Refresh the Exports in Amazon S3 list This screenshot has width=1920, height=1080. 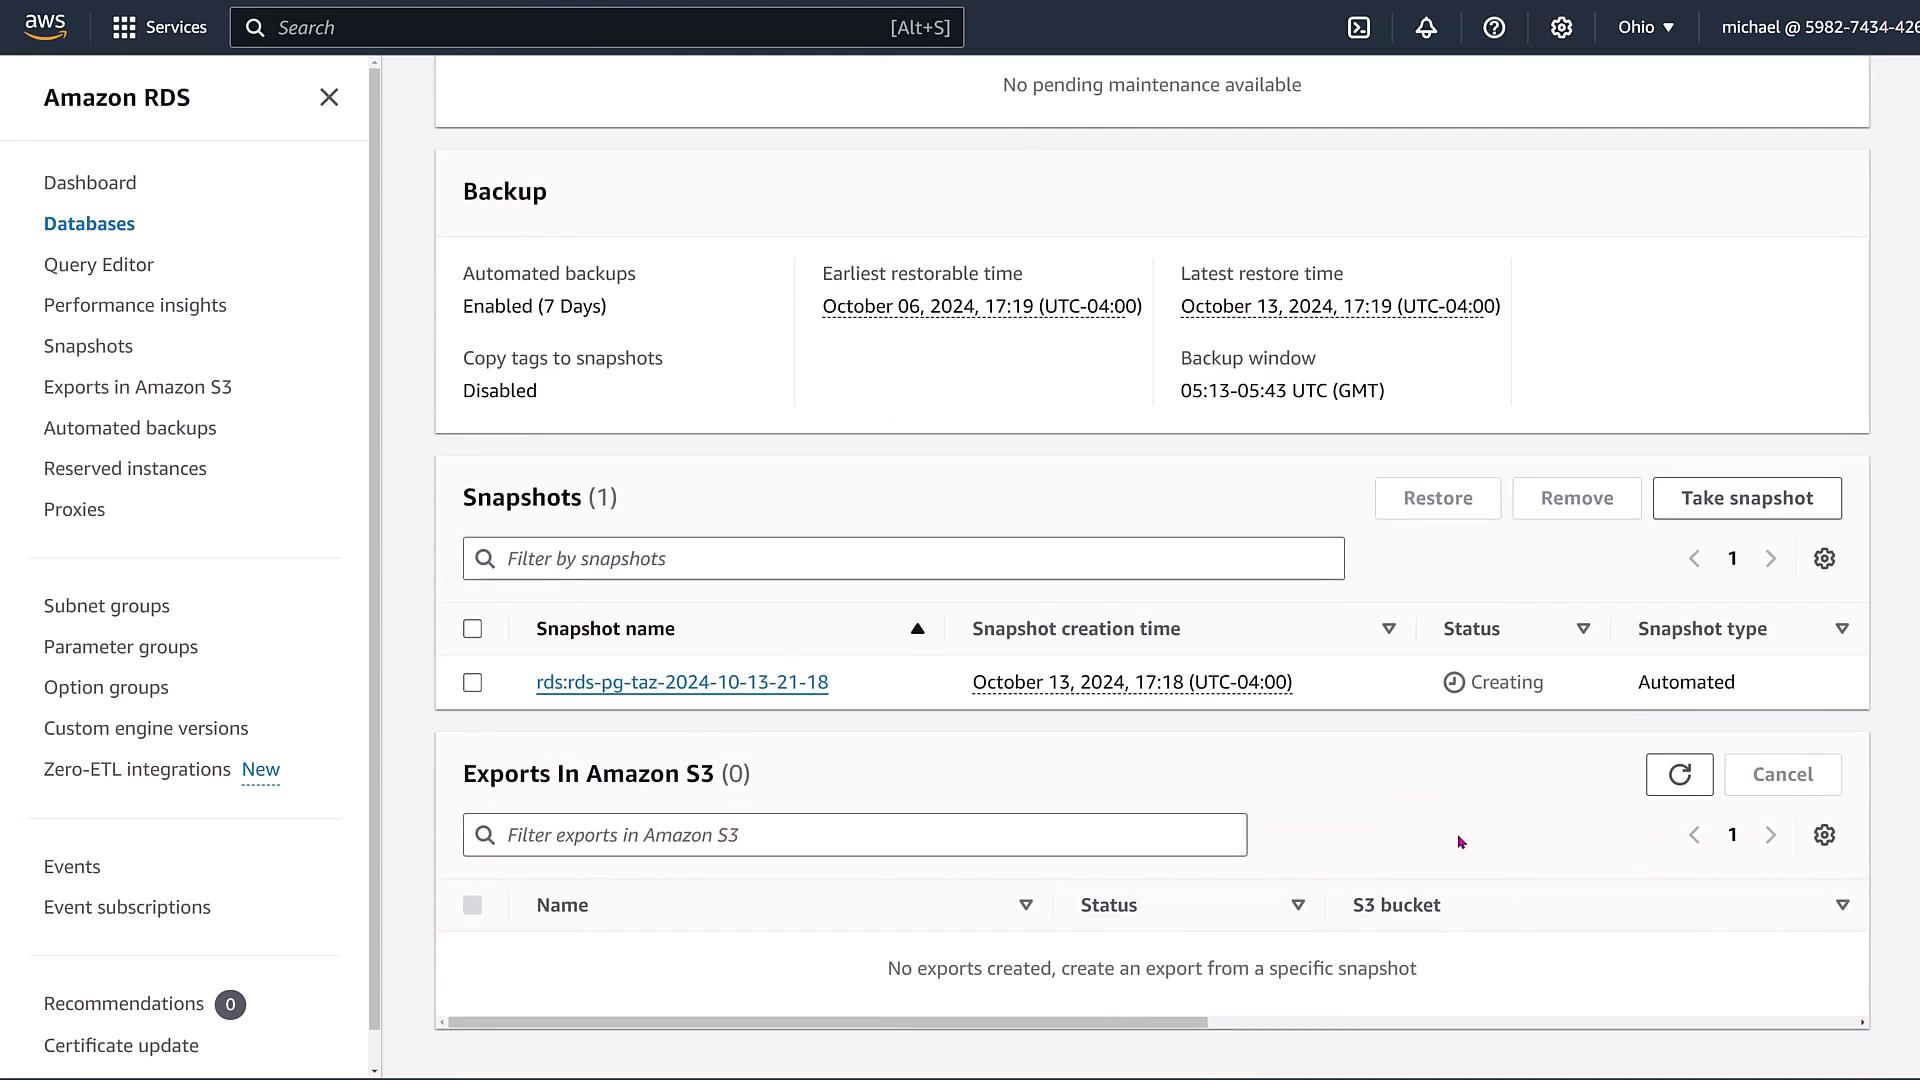point(1679,775)
